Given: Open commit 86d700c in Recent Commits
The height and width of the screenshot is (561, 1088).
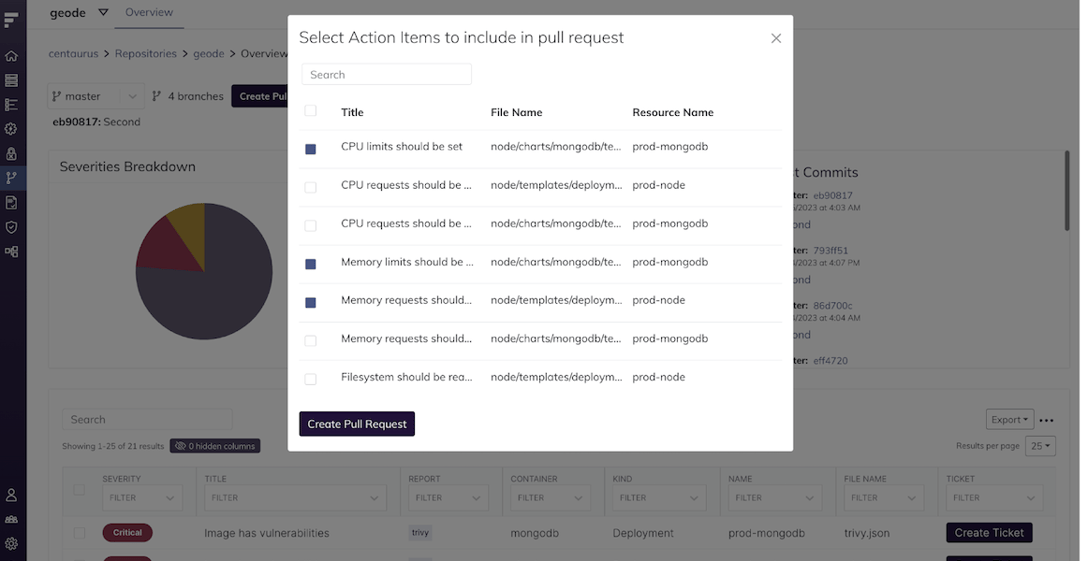Looking at the screenshot, I should tap(833, 305).
